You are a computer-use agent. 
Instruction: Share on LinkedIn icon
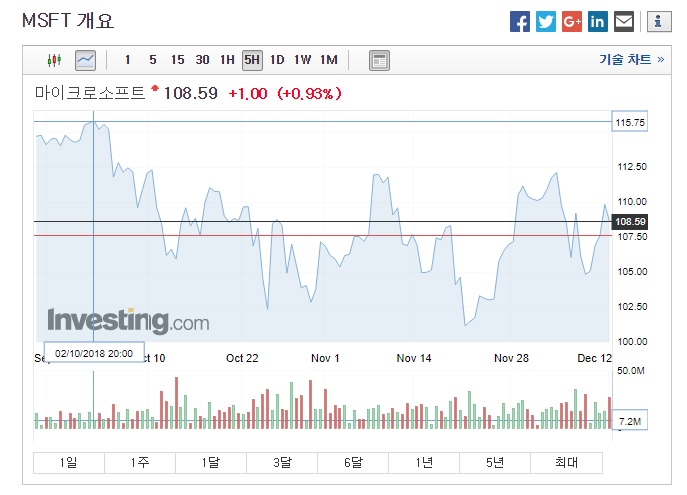[x=598, y=21]
